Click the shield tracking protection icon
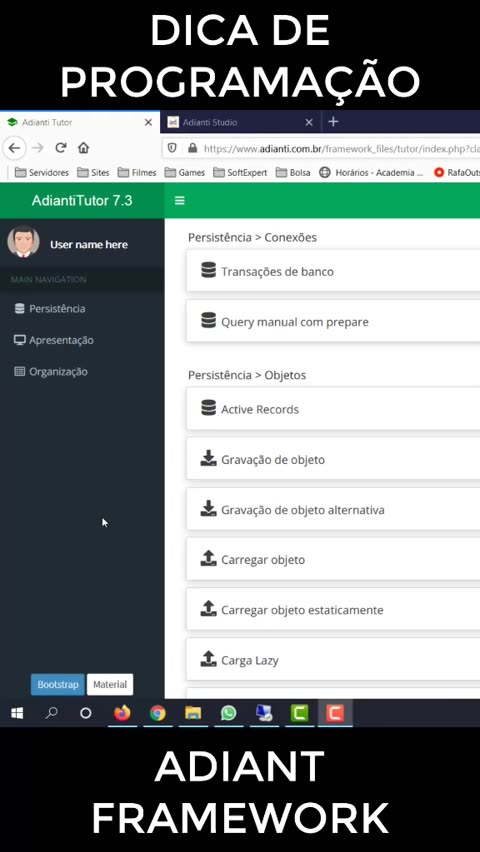 point(172,148)
